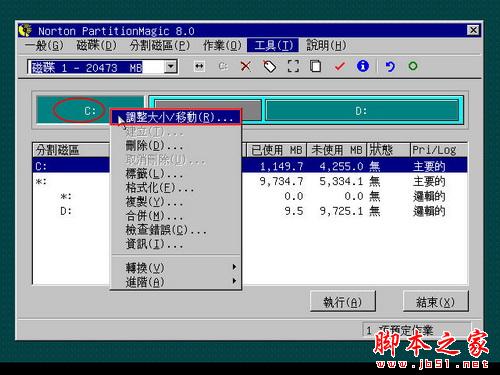Choose 複製(Y)... from context menu
Screen dimensions: 500x375
pyautogui.click(x=175, y=202)
